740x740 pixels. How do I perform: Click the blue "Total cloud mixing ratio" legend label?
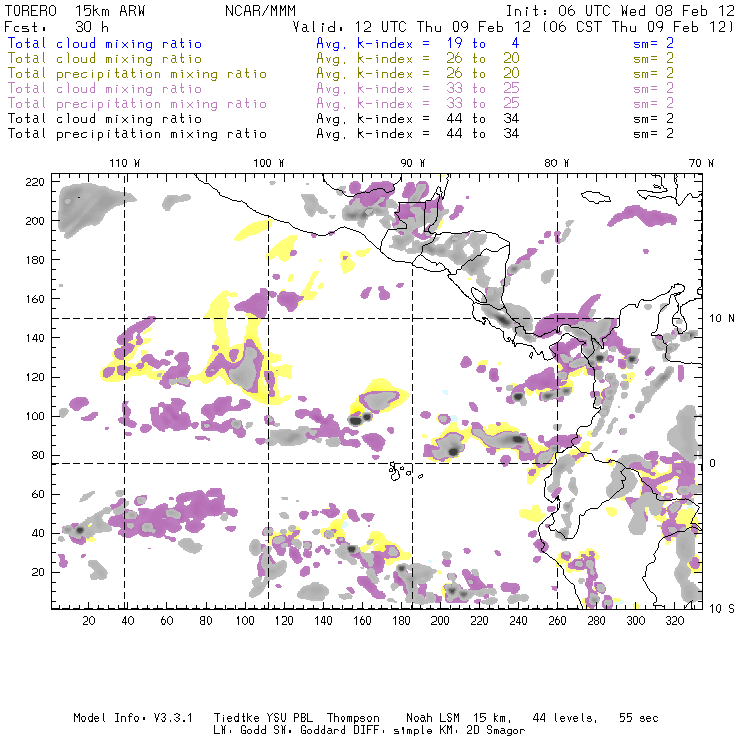tap(105, 44)
